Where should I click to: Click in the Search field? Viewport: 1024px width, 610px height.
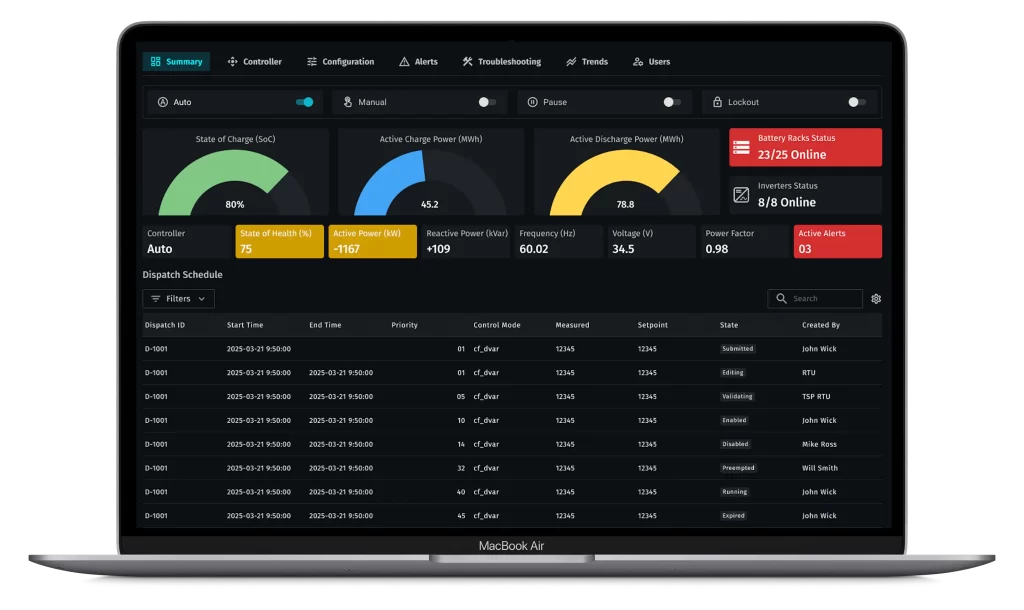tap(815, 298)
